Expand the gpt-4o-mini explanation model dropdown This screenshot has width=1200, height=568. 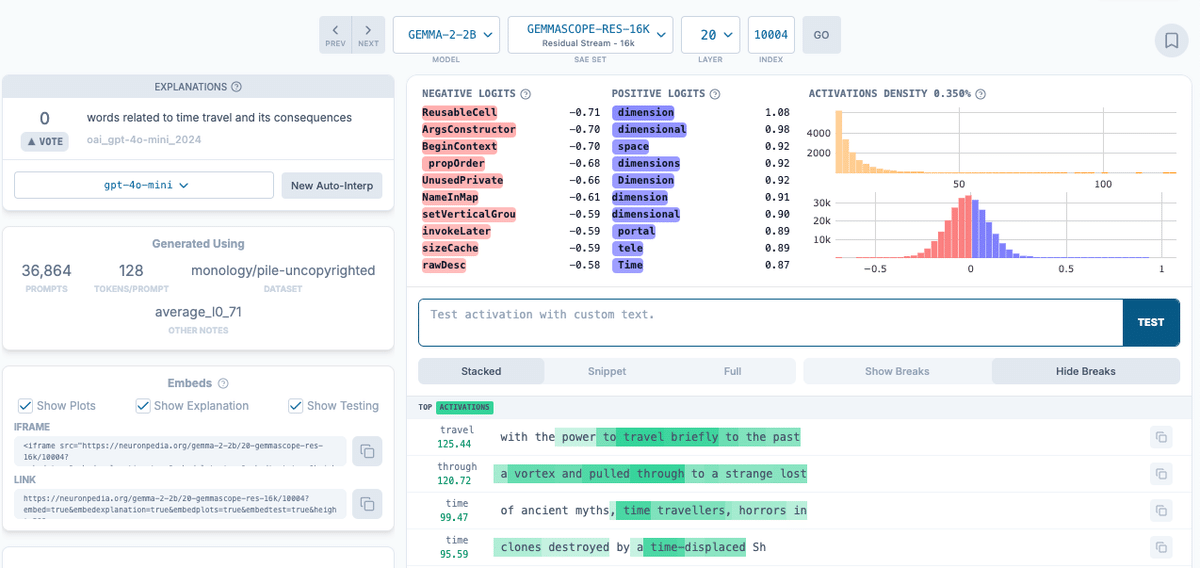tap(143, 185)
